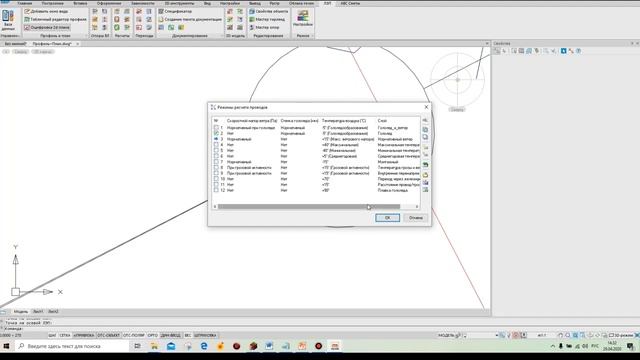
Task: Switch to the Облака точек ribbon tab
Action: tap(302, 3)
